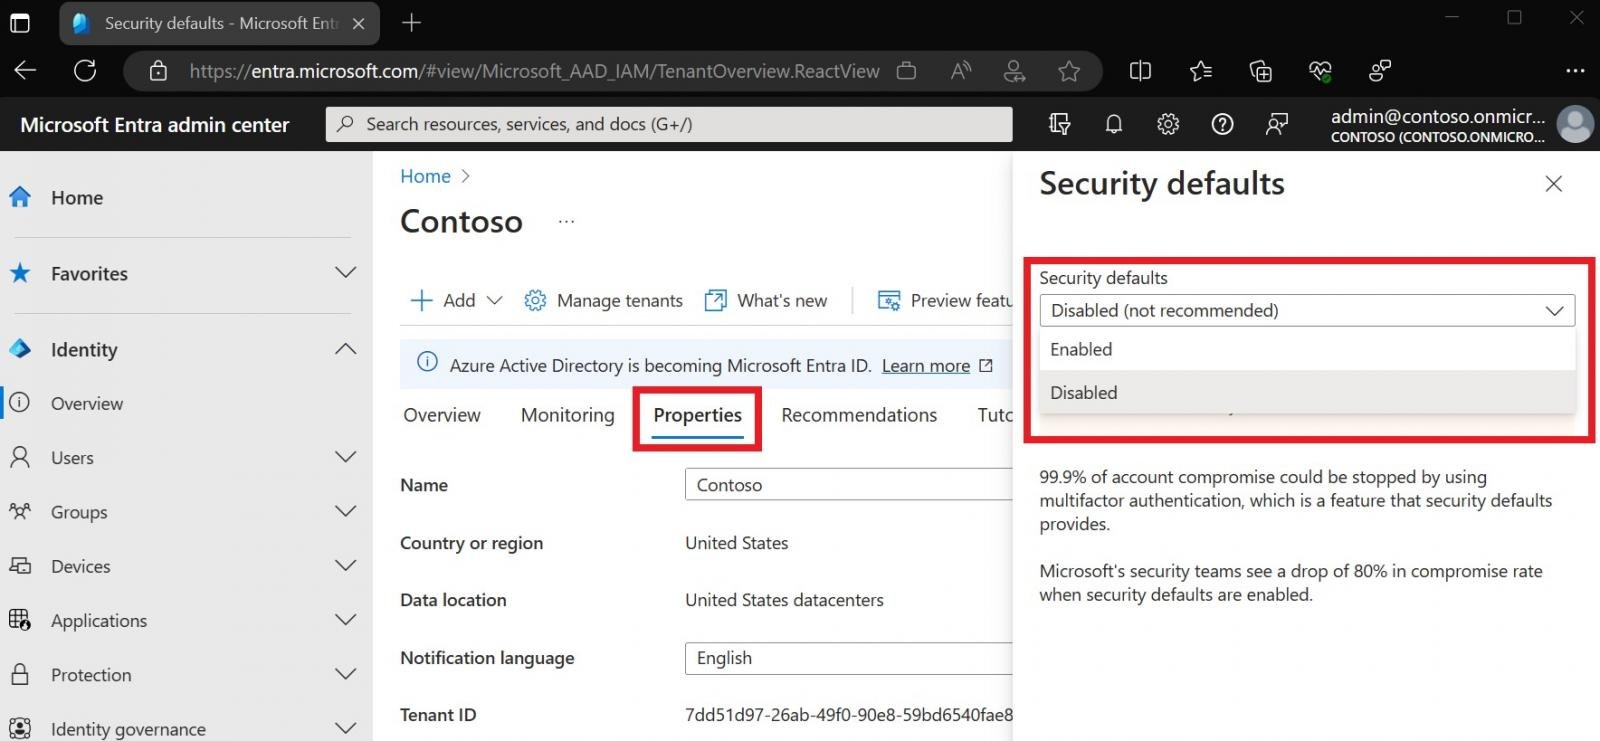Open Browser essentials heart icon
The image size is (1600, 741).
click(x=1320, y=71)
